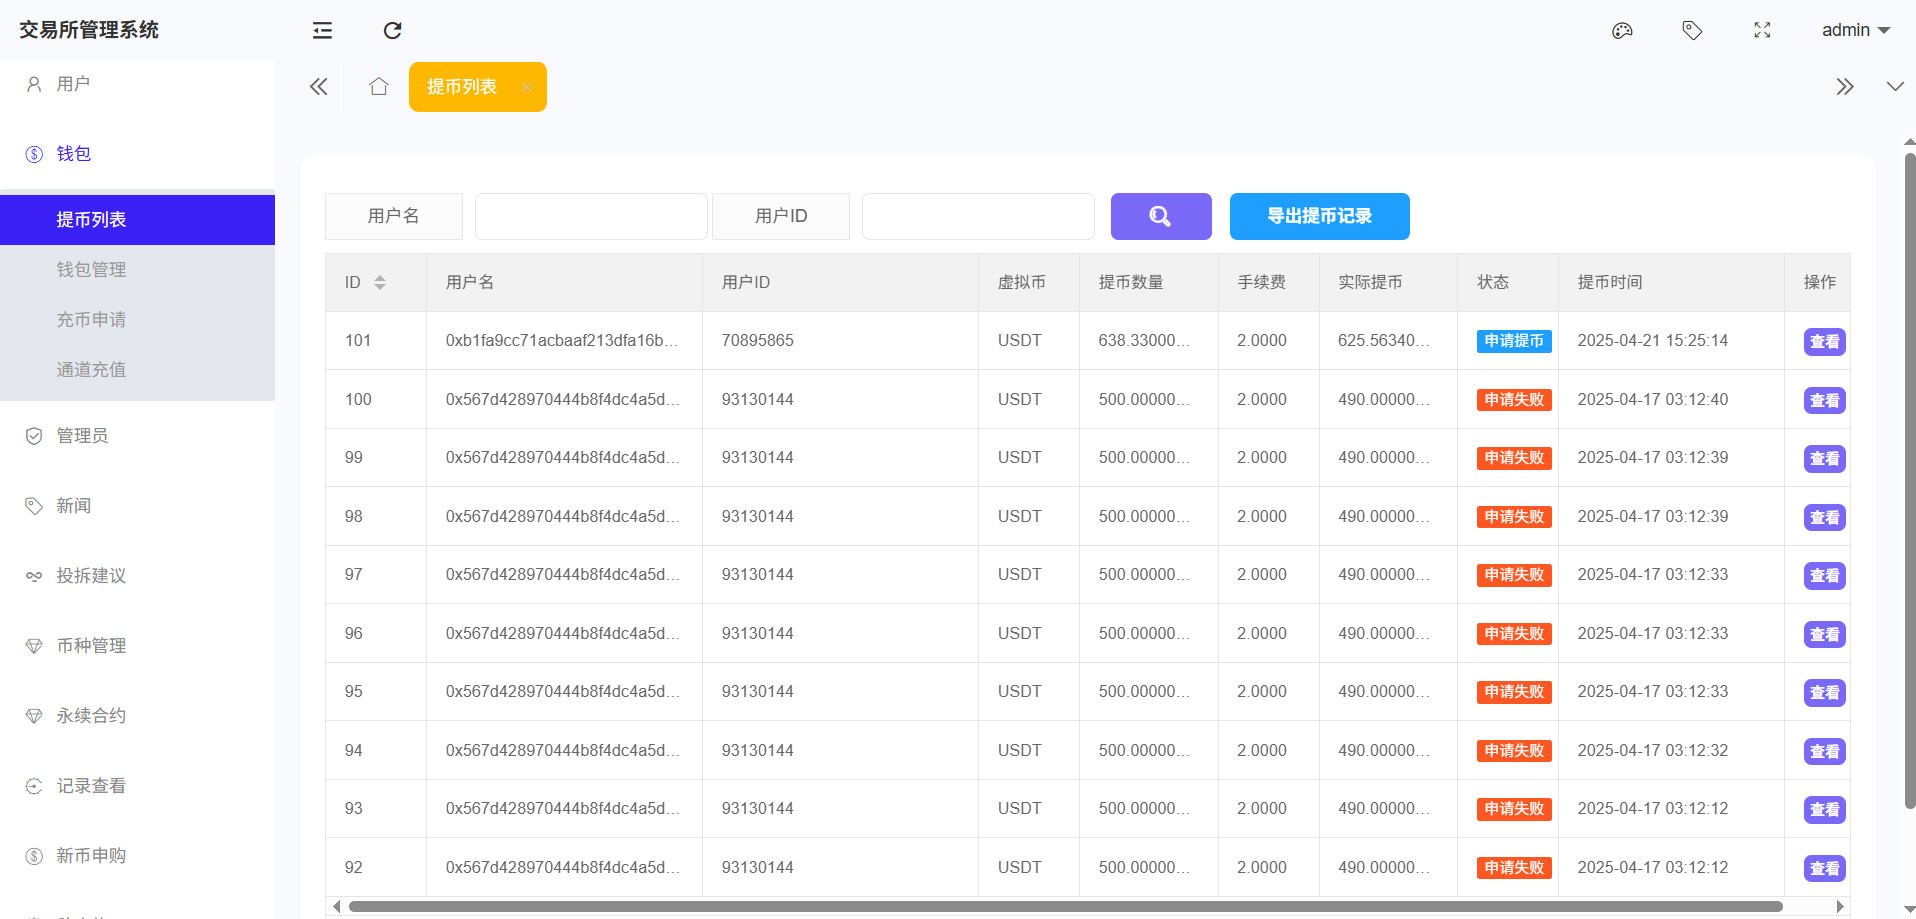This screenshot has width=1916, height=919.
Task: Select 钱包管理 in the sidebar
Action: coord(91,270)
